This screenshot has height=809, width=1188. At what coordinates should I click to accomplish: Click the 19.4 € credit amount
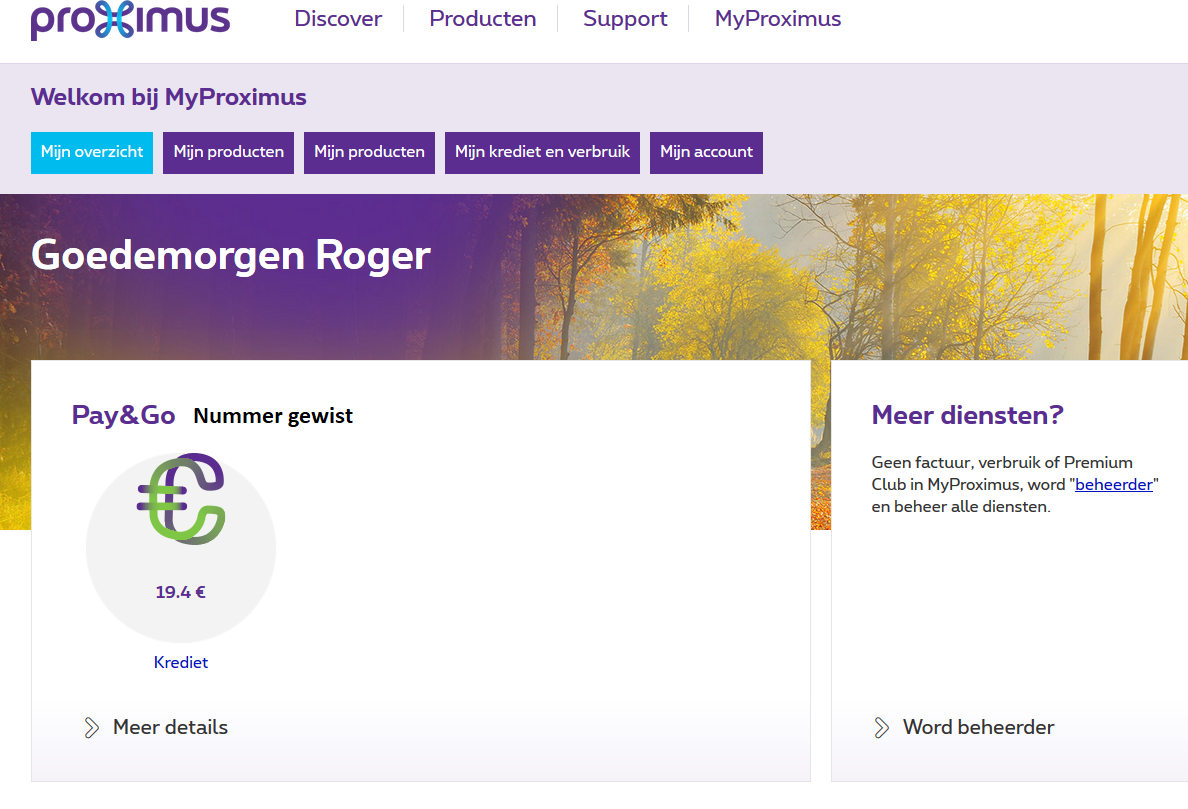[x=180, y=592]
